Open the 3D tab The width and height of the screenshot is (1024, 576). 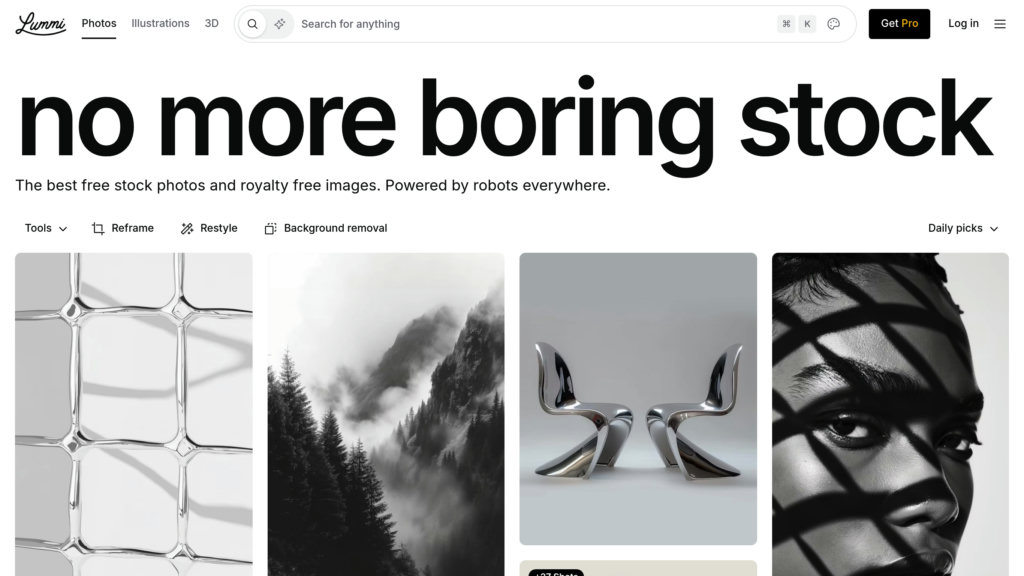click(x=211, y=23)
